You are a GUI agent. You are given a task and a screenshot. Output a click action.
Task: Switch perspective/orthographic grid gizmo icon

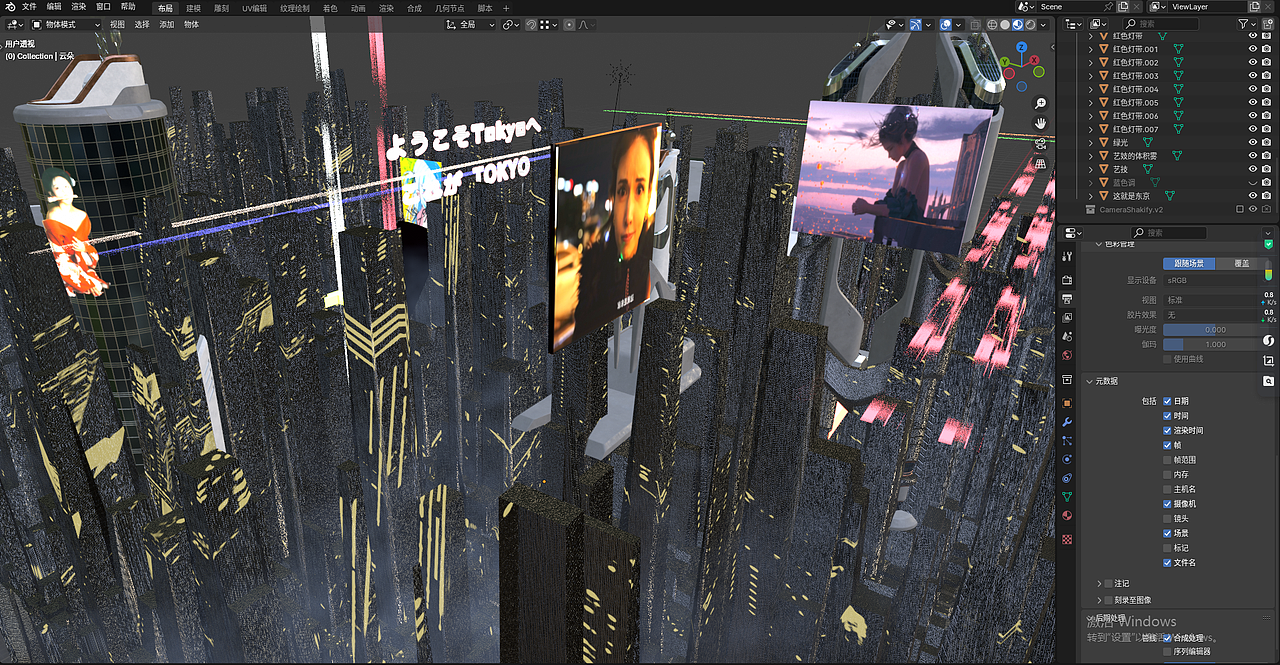point(1041,163)
